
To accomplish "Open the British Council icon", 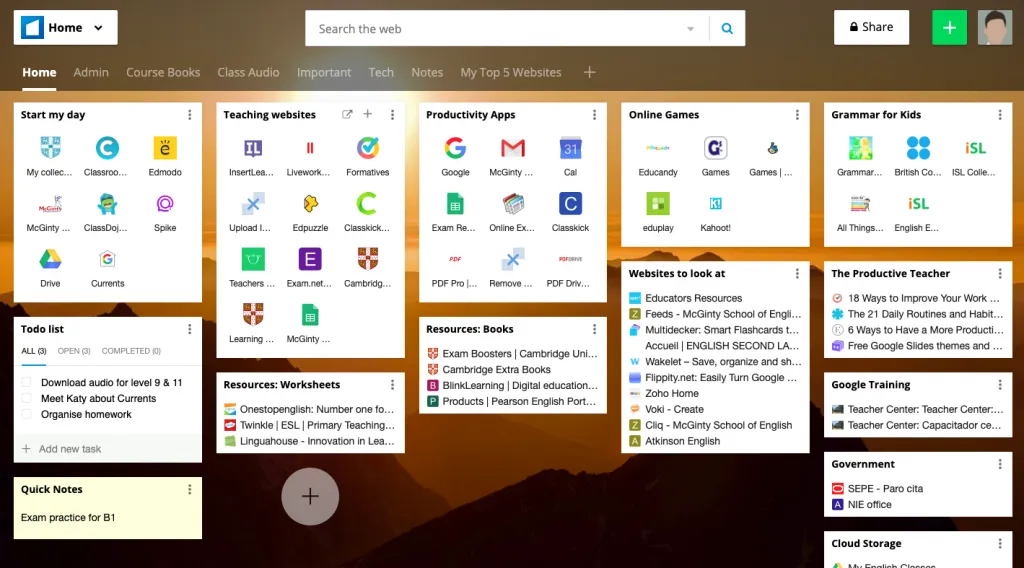I will (918, 148).
